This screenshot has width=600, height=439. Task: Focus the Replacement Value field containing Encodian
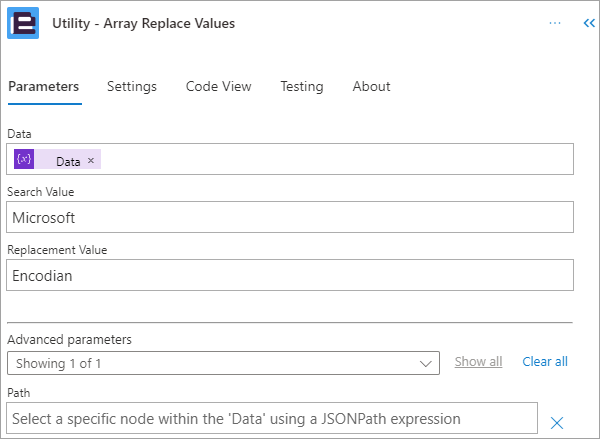[290, 275]
